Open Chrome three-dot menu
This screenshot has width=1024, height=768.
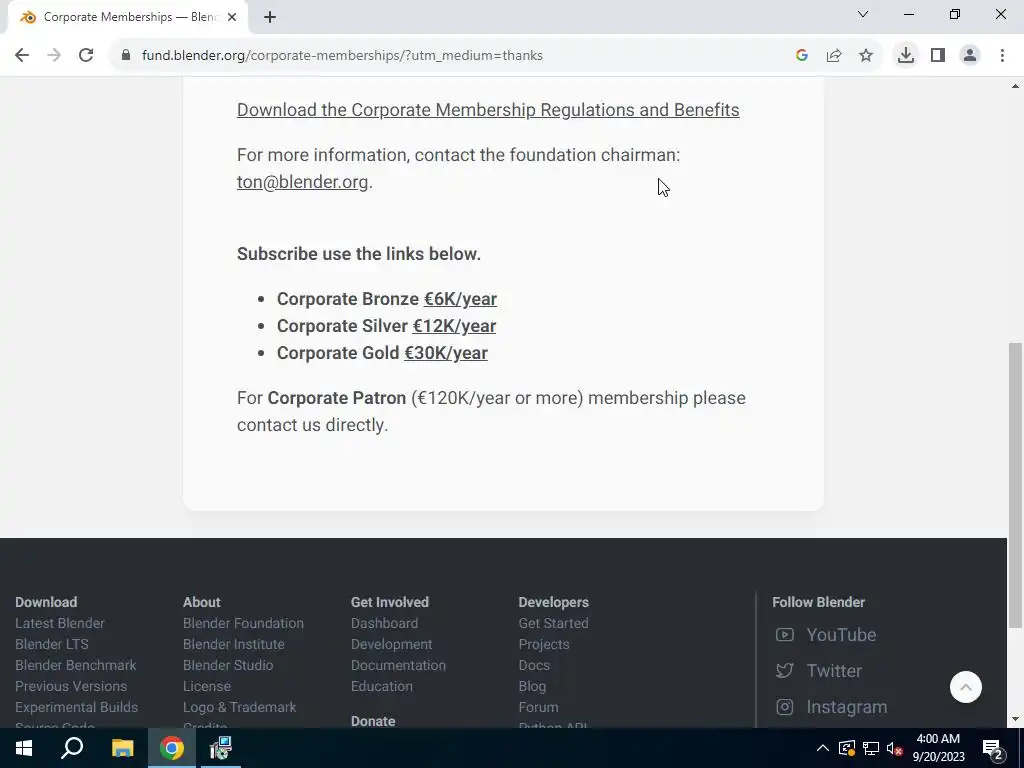point(1002,56)
